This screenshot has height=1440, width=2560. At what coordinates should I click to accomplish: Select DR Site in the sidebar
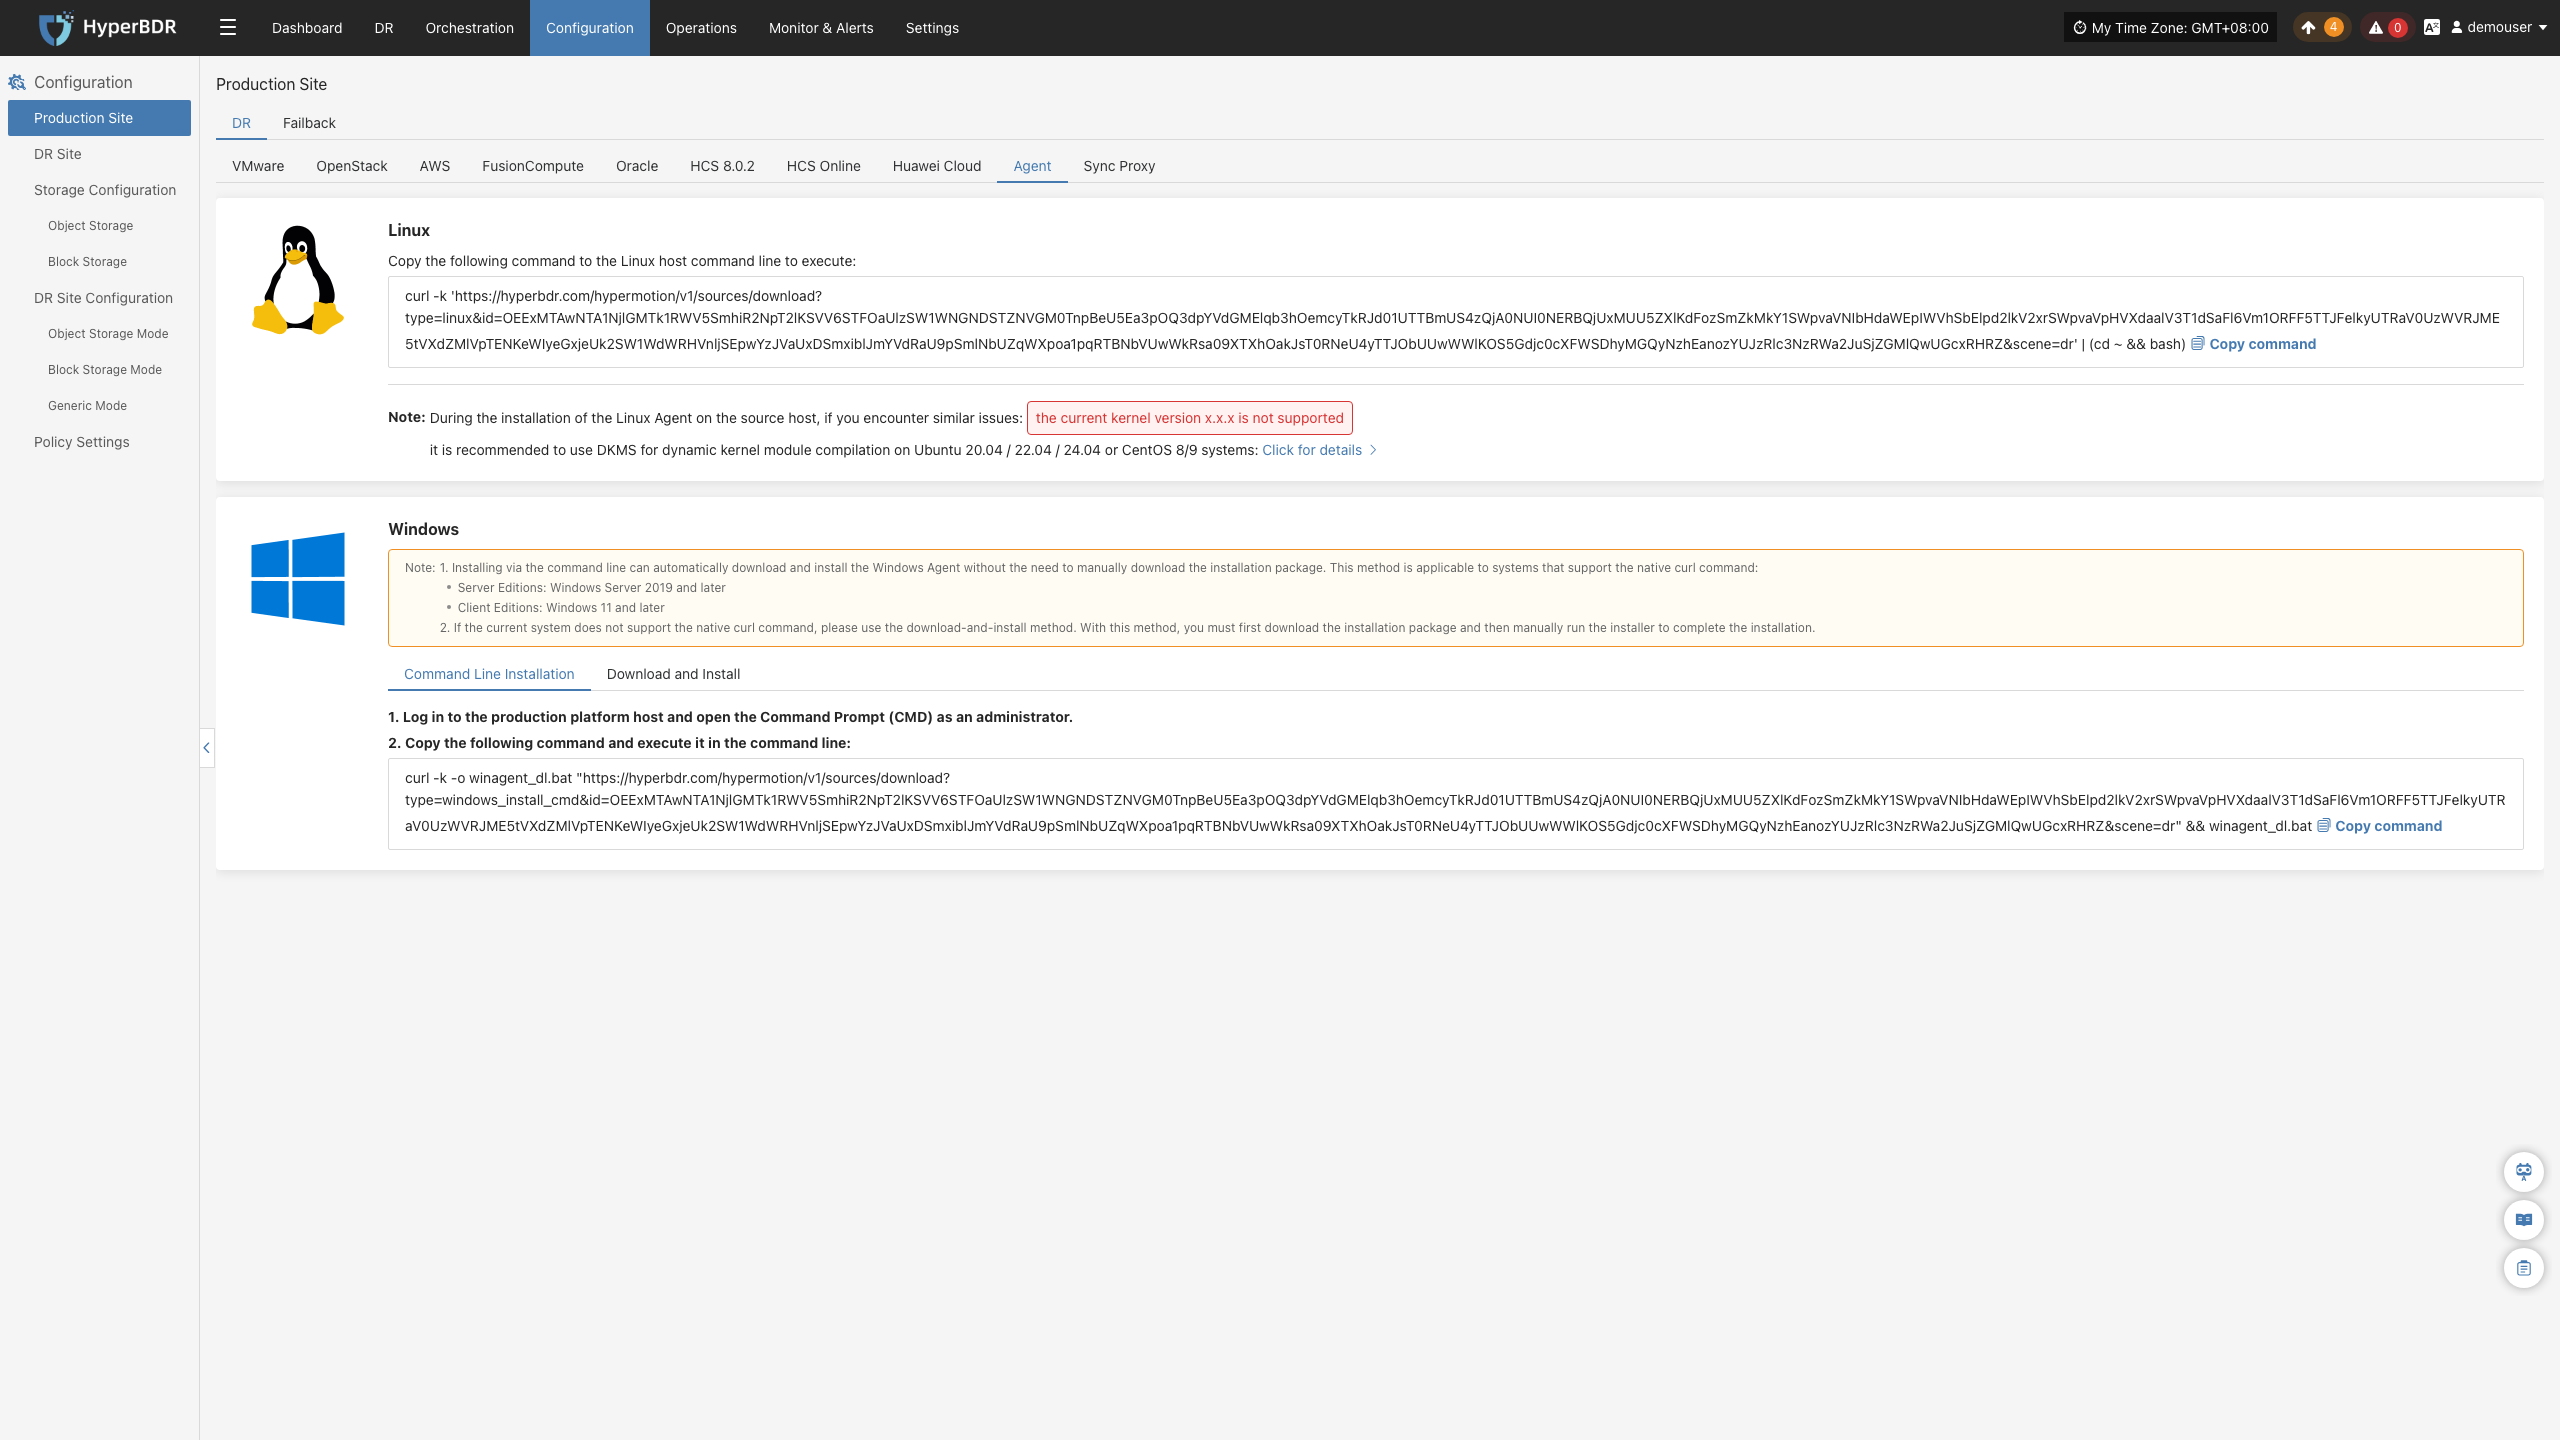99,154
